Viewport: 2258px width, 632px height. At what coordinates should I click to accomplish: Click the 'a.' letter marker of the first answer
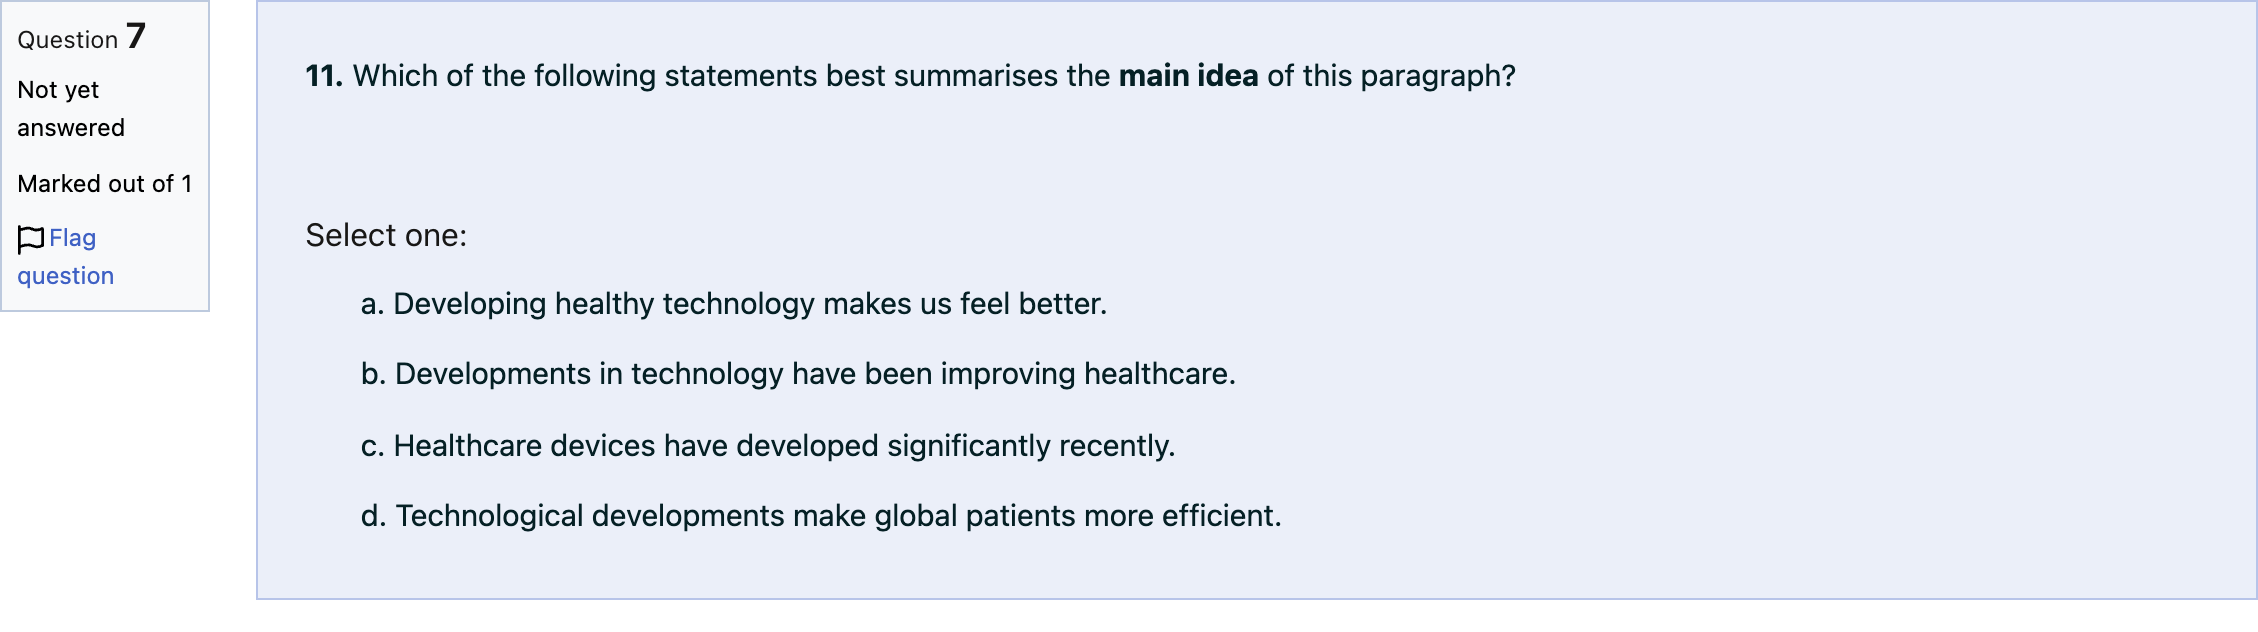tap(372, 304)
